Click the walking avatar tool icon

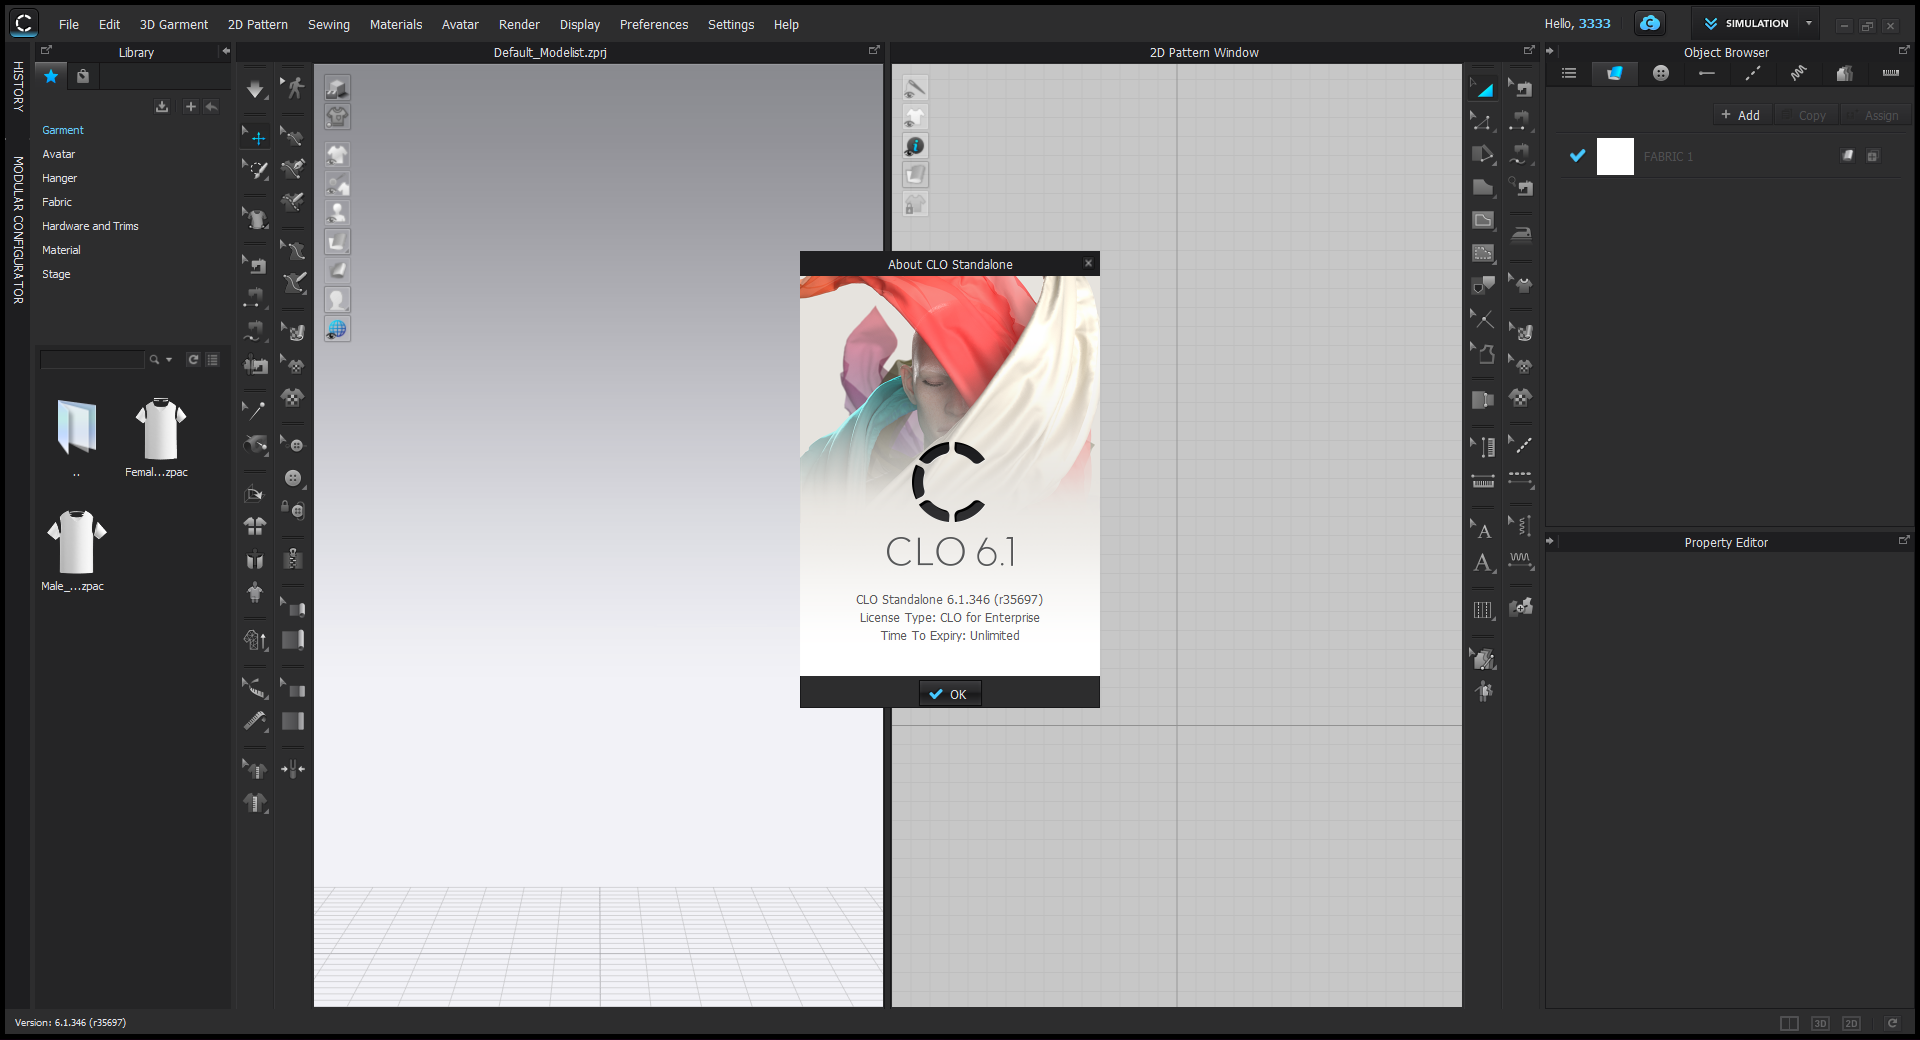293,89
